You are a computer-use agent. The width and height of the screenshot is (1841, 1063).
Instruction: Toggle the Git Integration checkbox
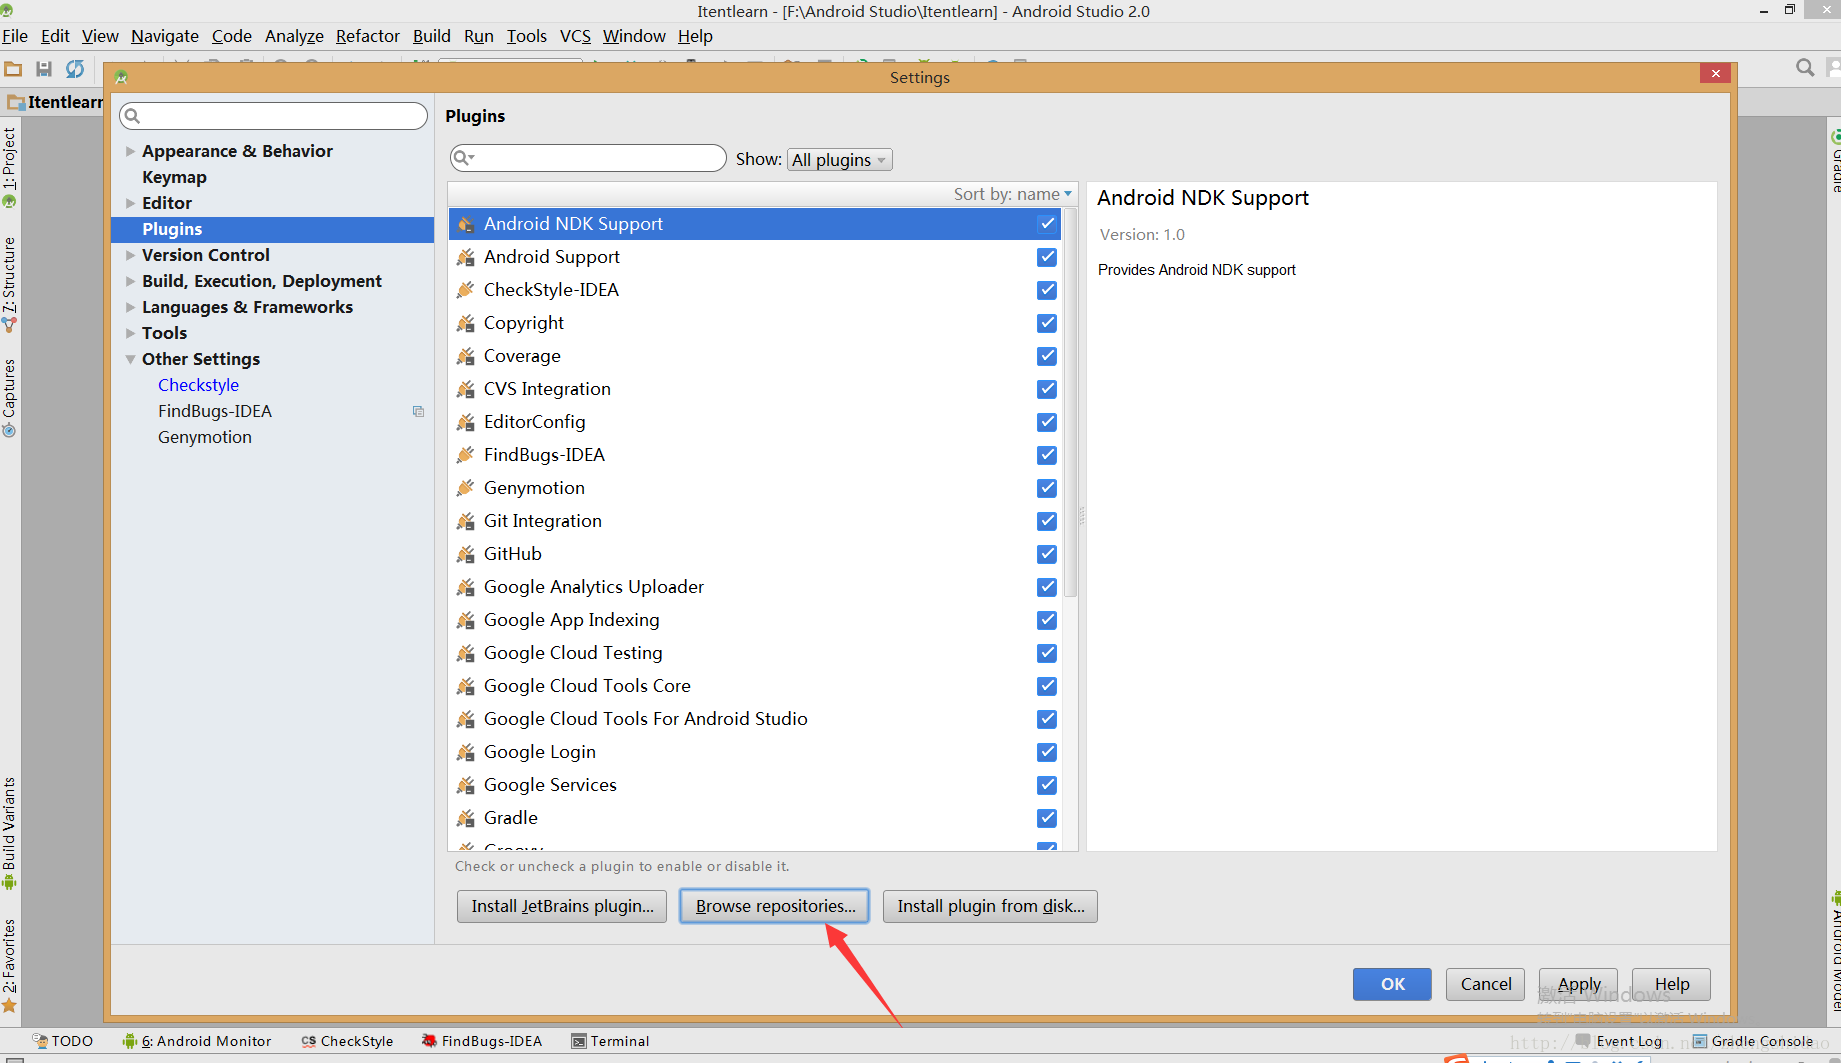pos(1047,521)
